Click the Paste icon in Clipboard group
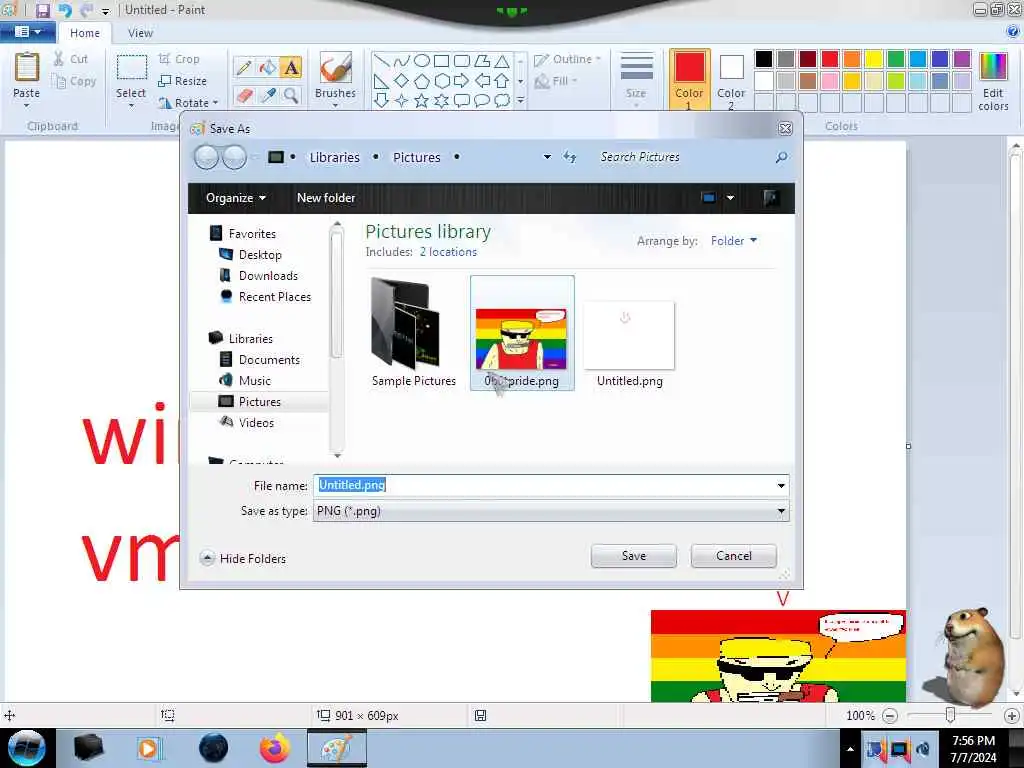 tap(27, 67)
